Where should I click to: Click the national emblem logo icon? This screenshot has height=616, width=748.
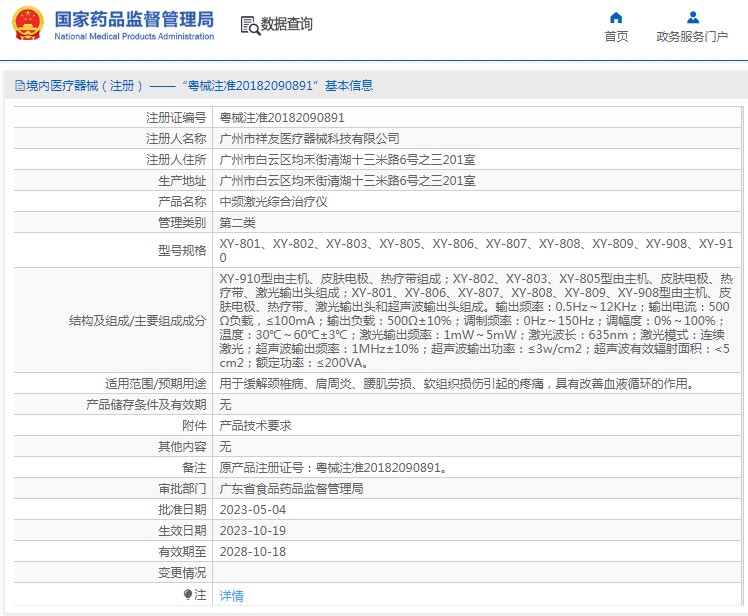click(x=26, y=25)
